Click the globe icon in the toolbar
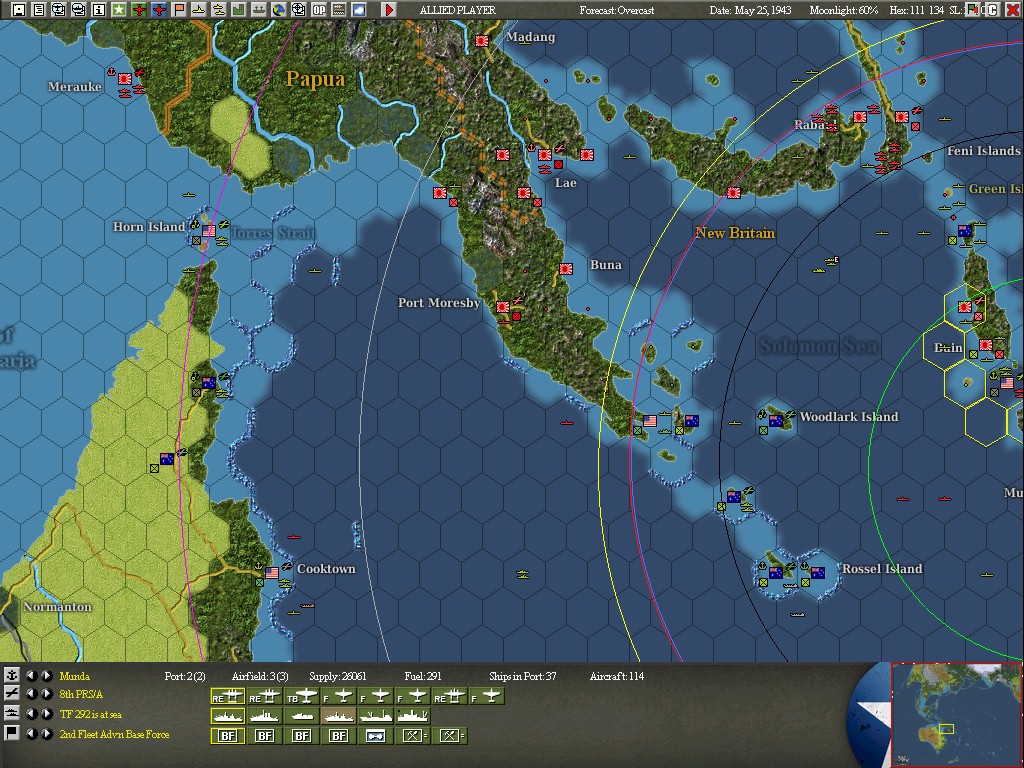1024x768 pixels. (279, 10)
